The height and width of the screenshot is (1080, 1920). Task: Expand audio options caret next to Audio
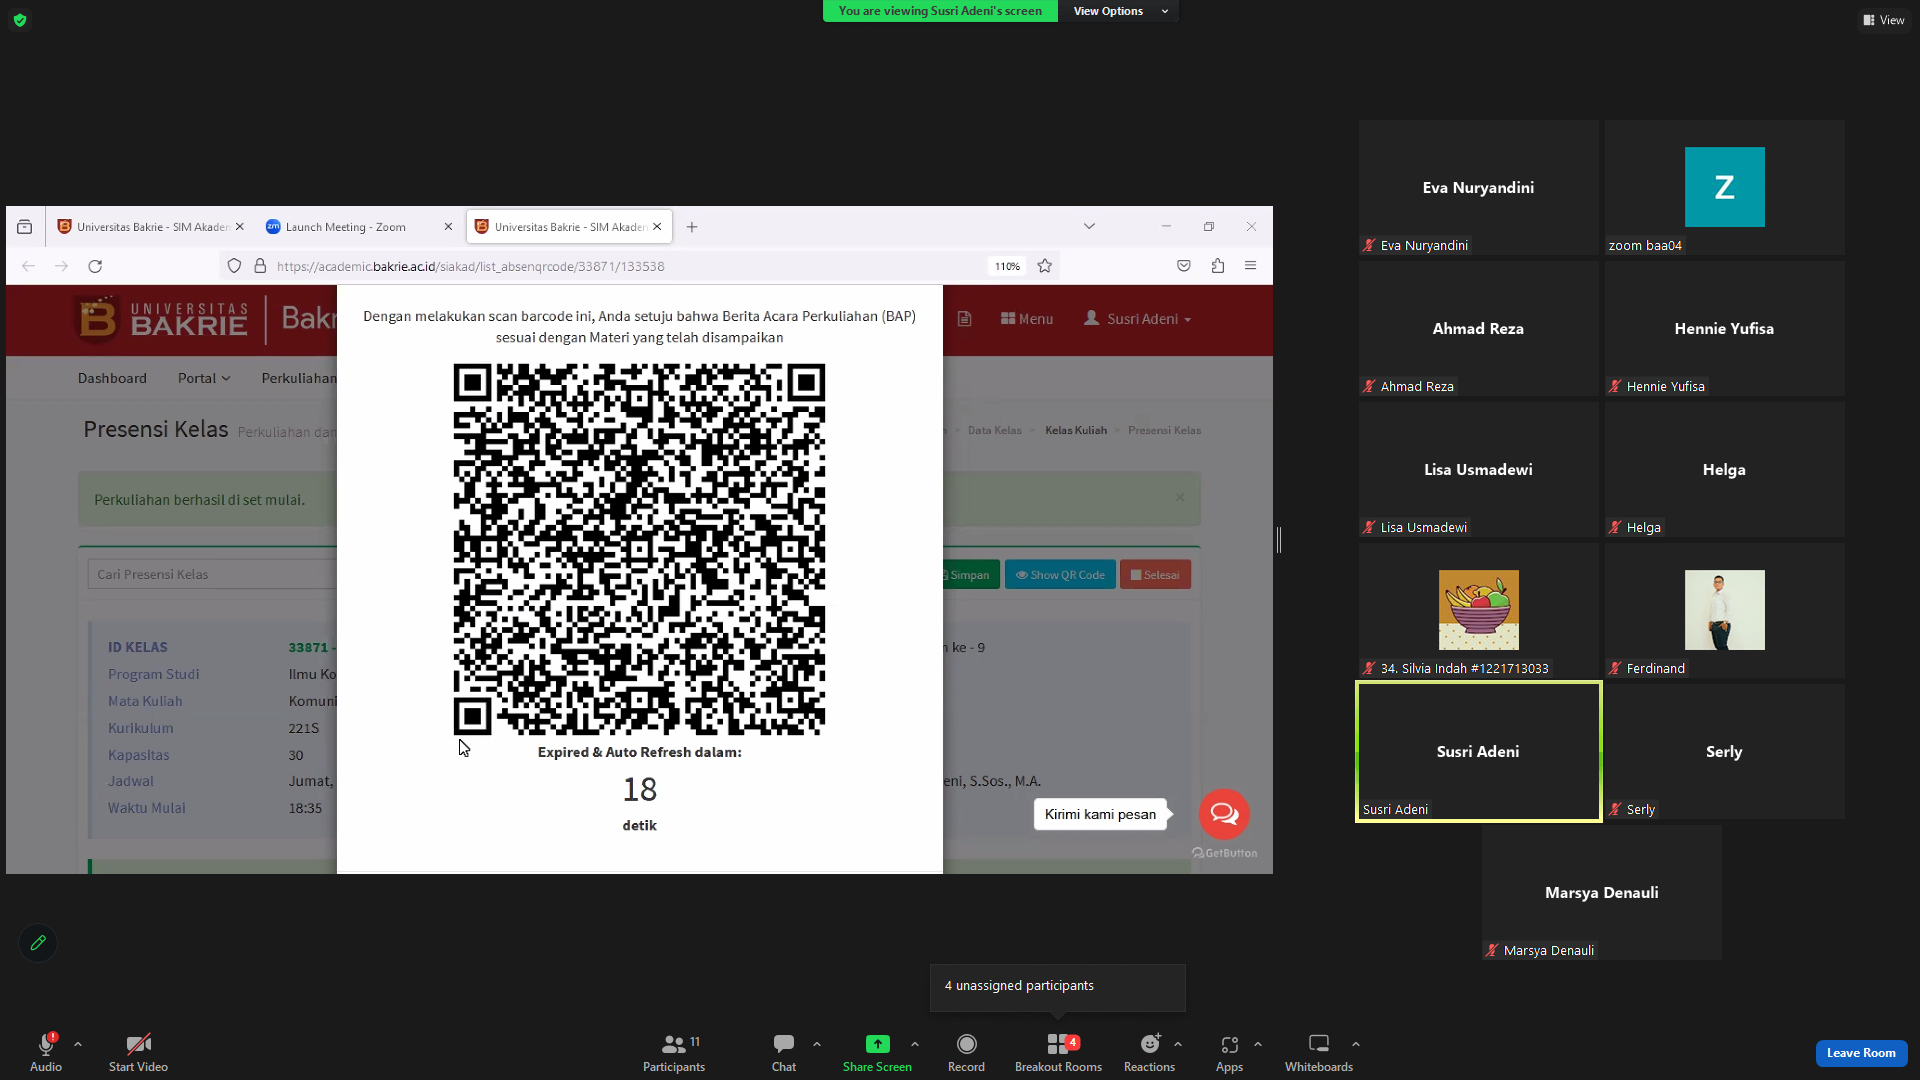78,1044
